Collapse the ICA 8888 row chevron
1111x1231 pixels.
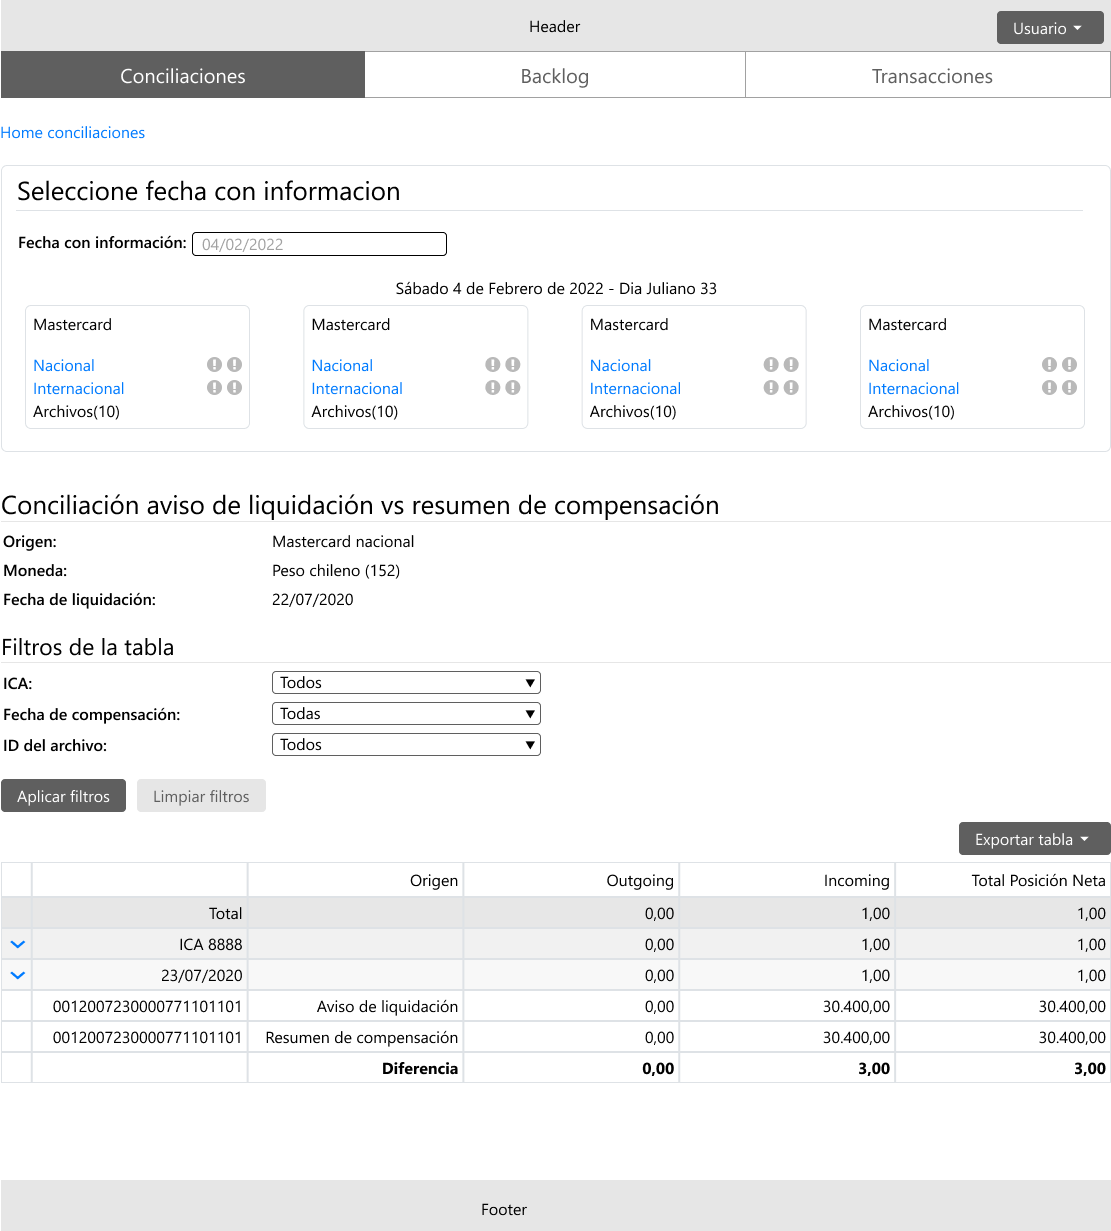pyautogui.click(x=17, y=944)
